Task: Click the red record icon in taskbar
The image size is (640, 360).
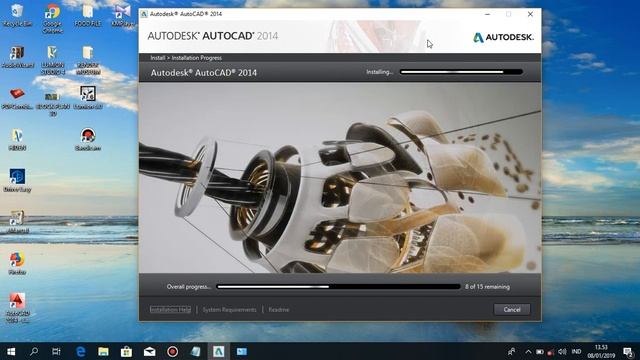Action: pos(172,351)
